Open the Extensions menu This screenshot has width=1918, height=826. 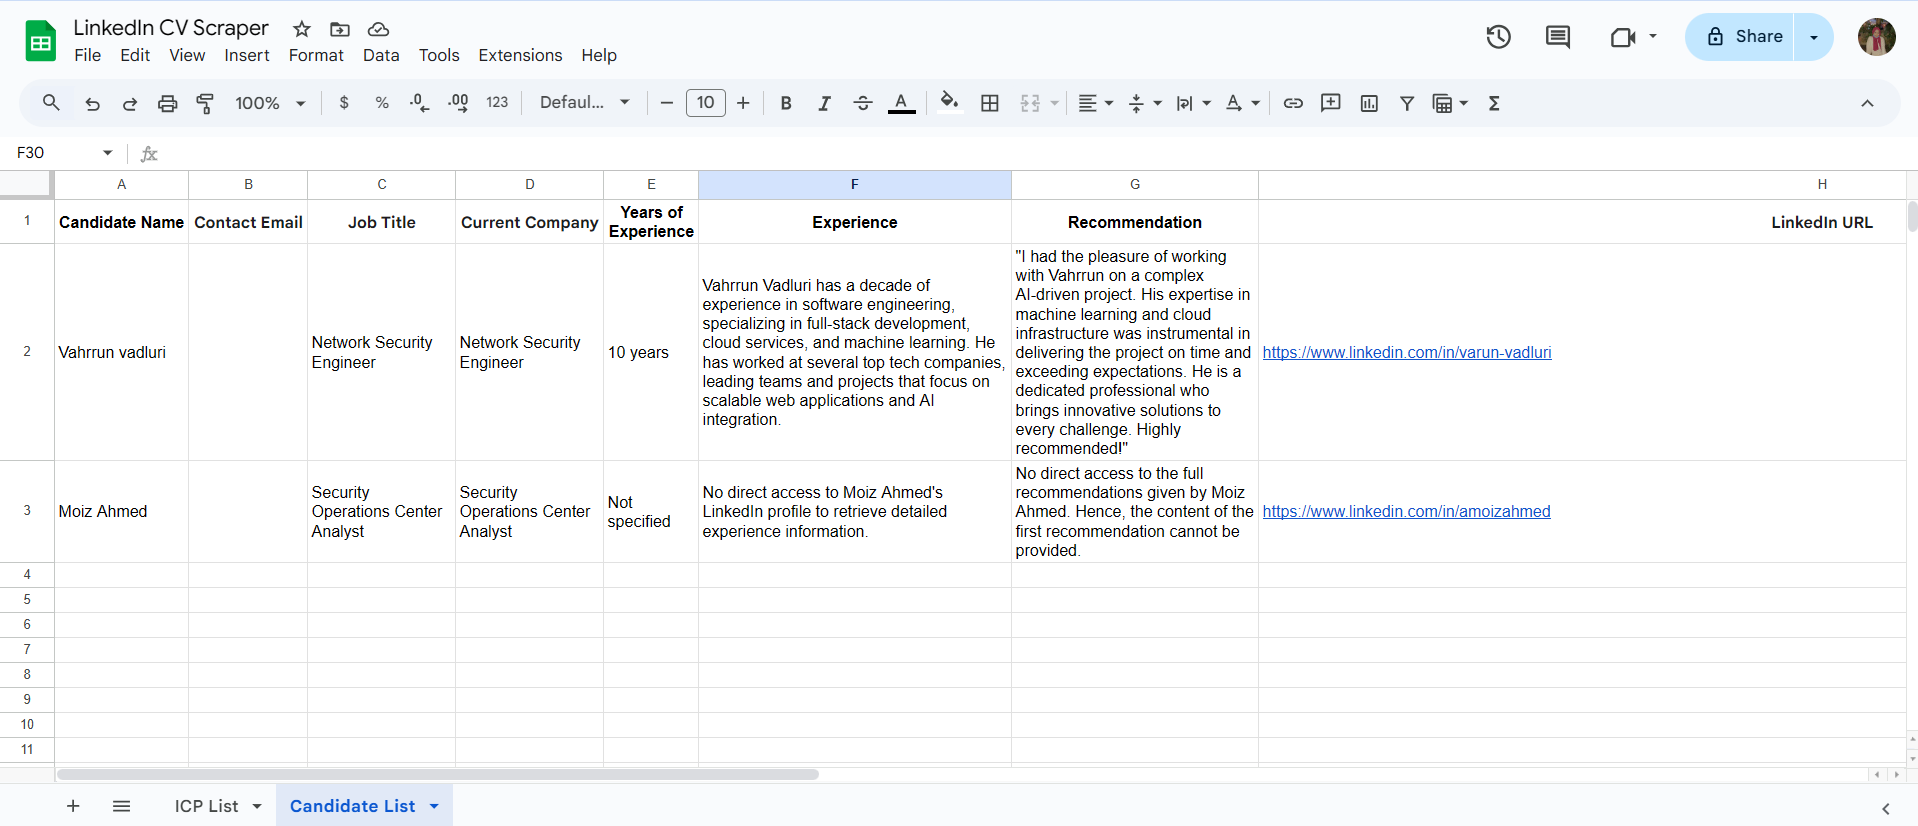point(520,55)
